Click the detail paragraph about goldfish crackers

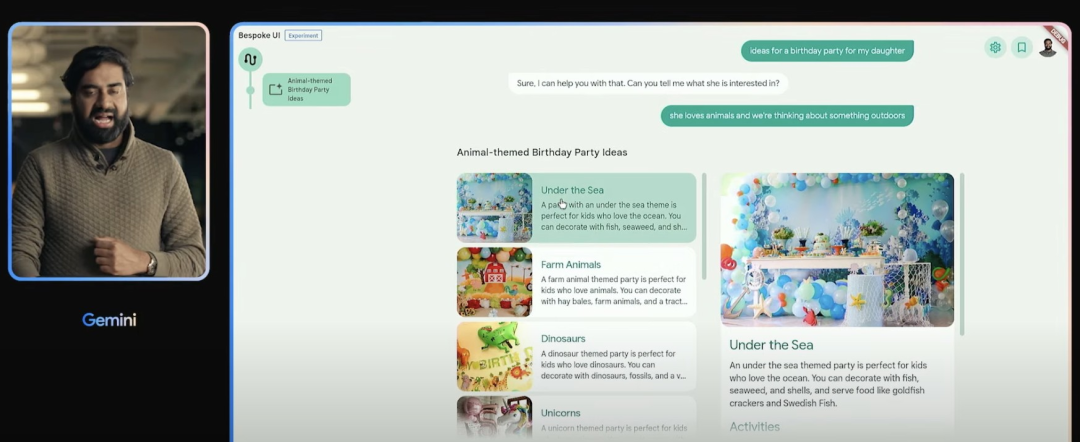coord(829,384)
